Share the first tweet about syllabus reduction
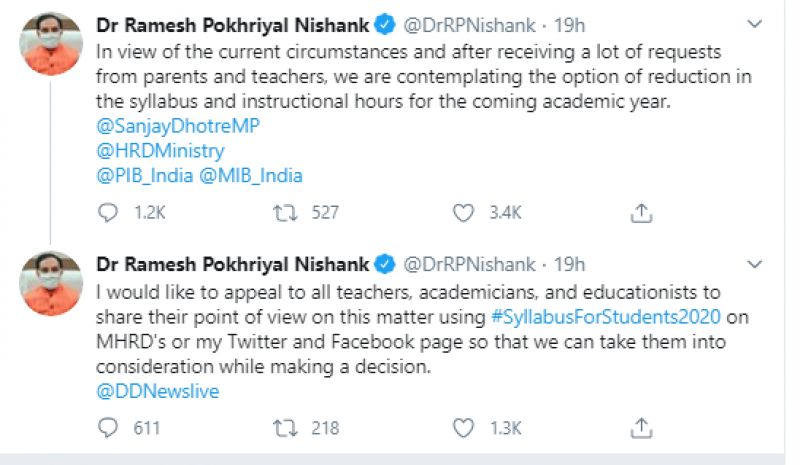This screenshot has width=800, height=465. pyautogui.click(x=642, y=212)
